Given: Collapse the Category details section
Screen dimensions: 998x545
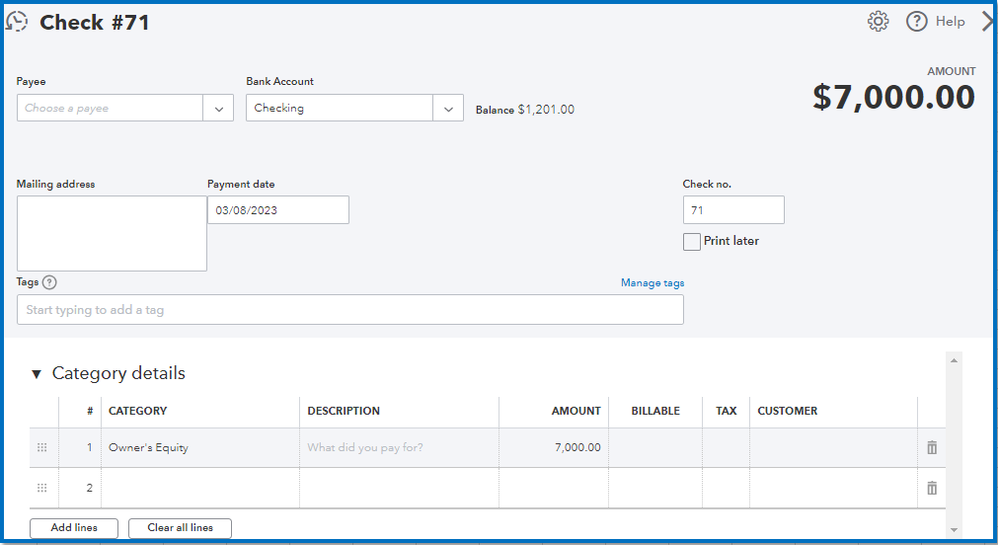Looking at the screenshot, I should (x=37, y=374).
